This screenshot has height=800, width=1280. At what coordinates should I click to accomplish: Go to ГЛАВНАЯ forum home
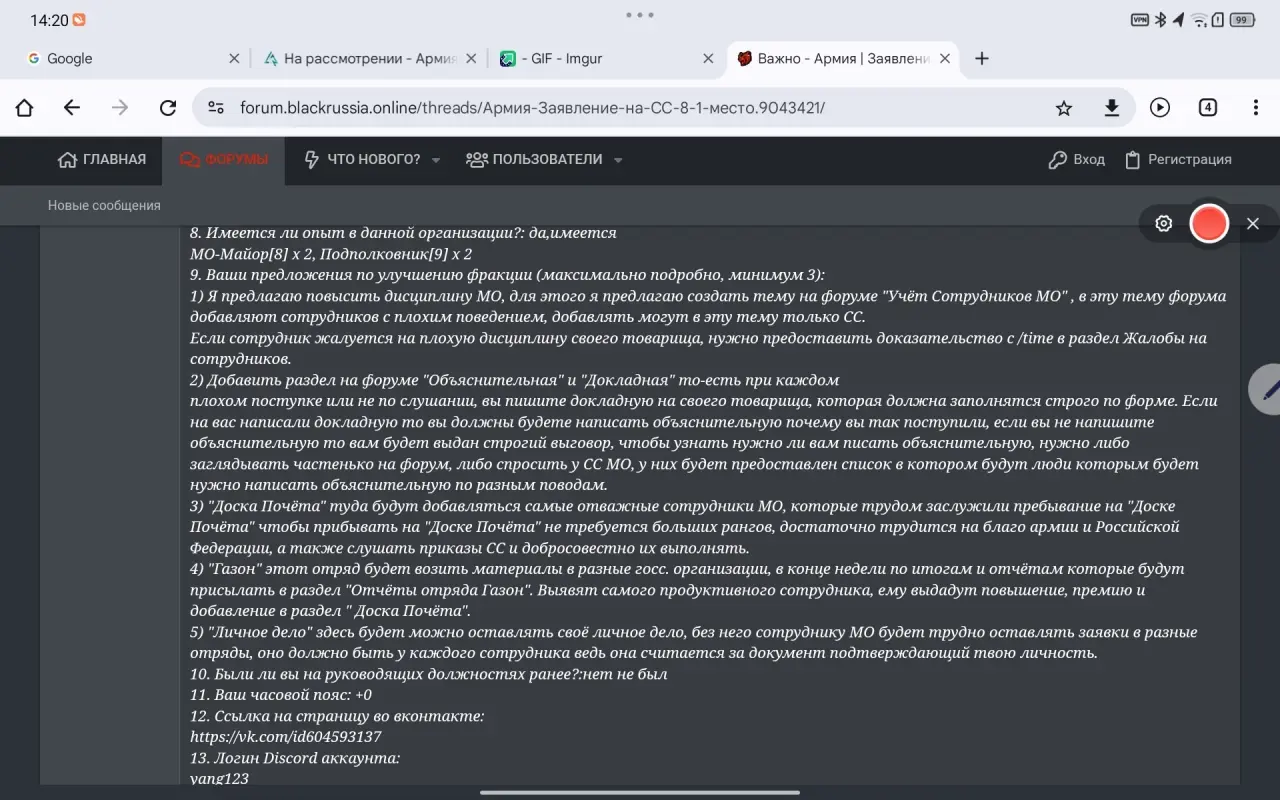coord(102,160)
